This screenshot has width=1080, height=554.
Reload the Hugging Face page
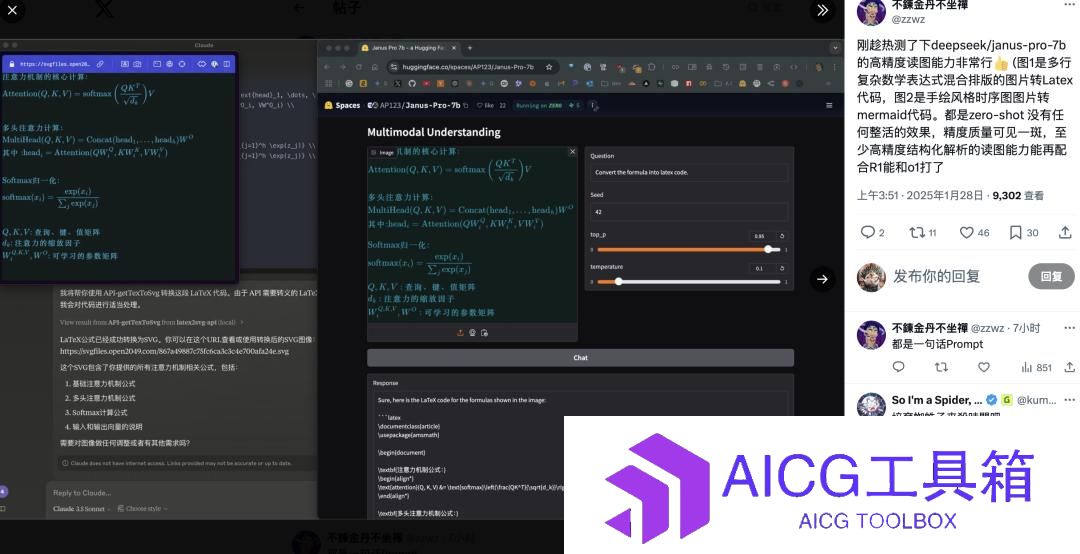pos(358,67)
